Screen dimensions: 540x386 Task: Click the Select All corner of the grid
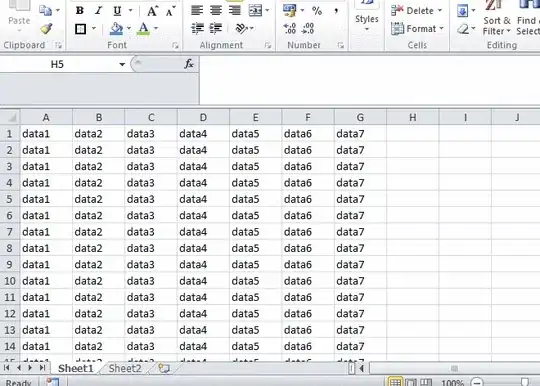pyautogui.click(x=10, y=117)
